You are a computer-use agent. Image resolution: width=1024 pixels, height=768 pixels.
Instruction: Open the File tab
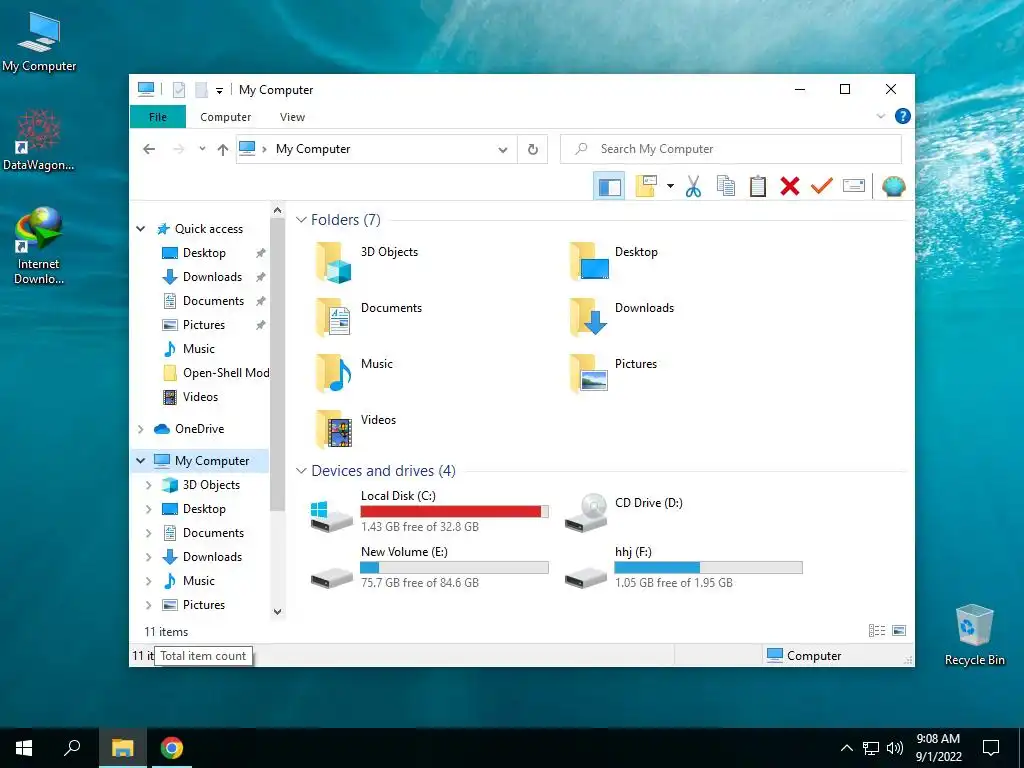pyautogui.click(x=158, y=117)
